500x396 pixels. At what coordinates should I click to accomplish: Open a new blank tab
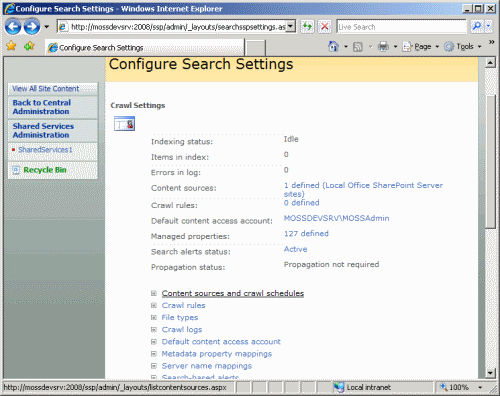pyautogui.click(x=256, y=48)
